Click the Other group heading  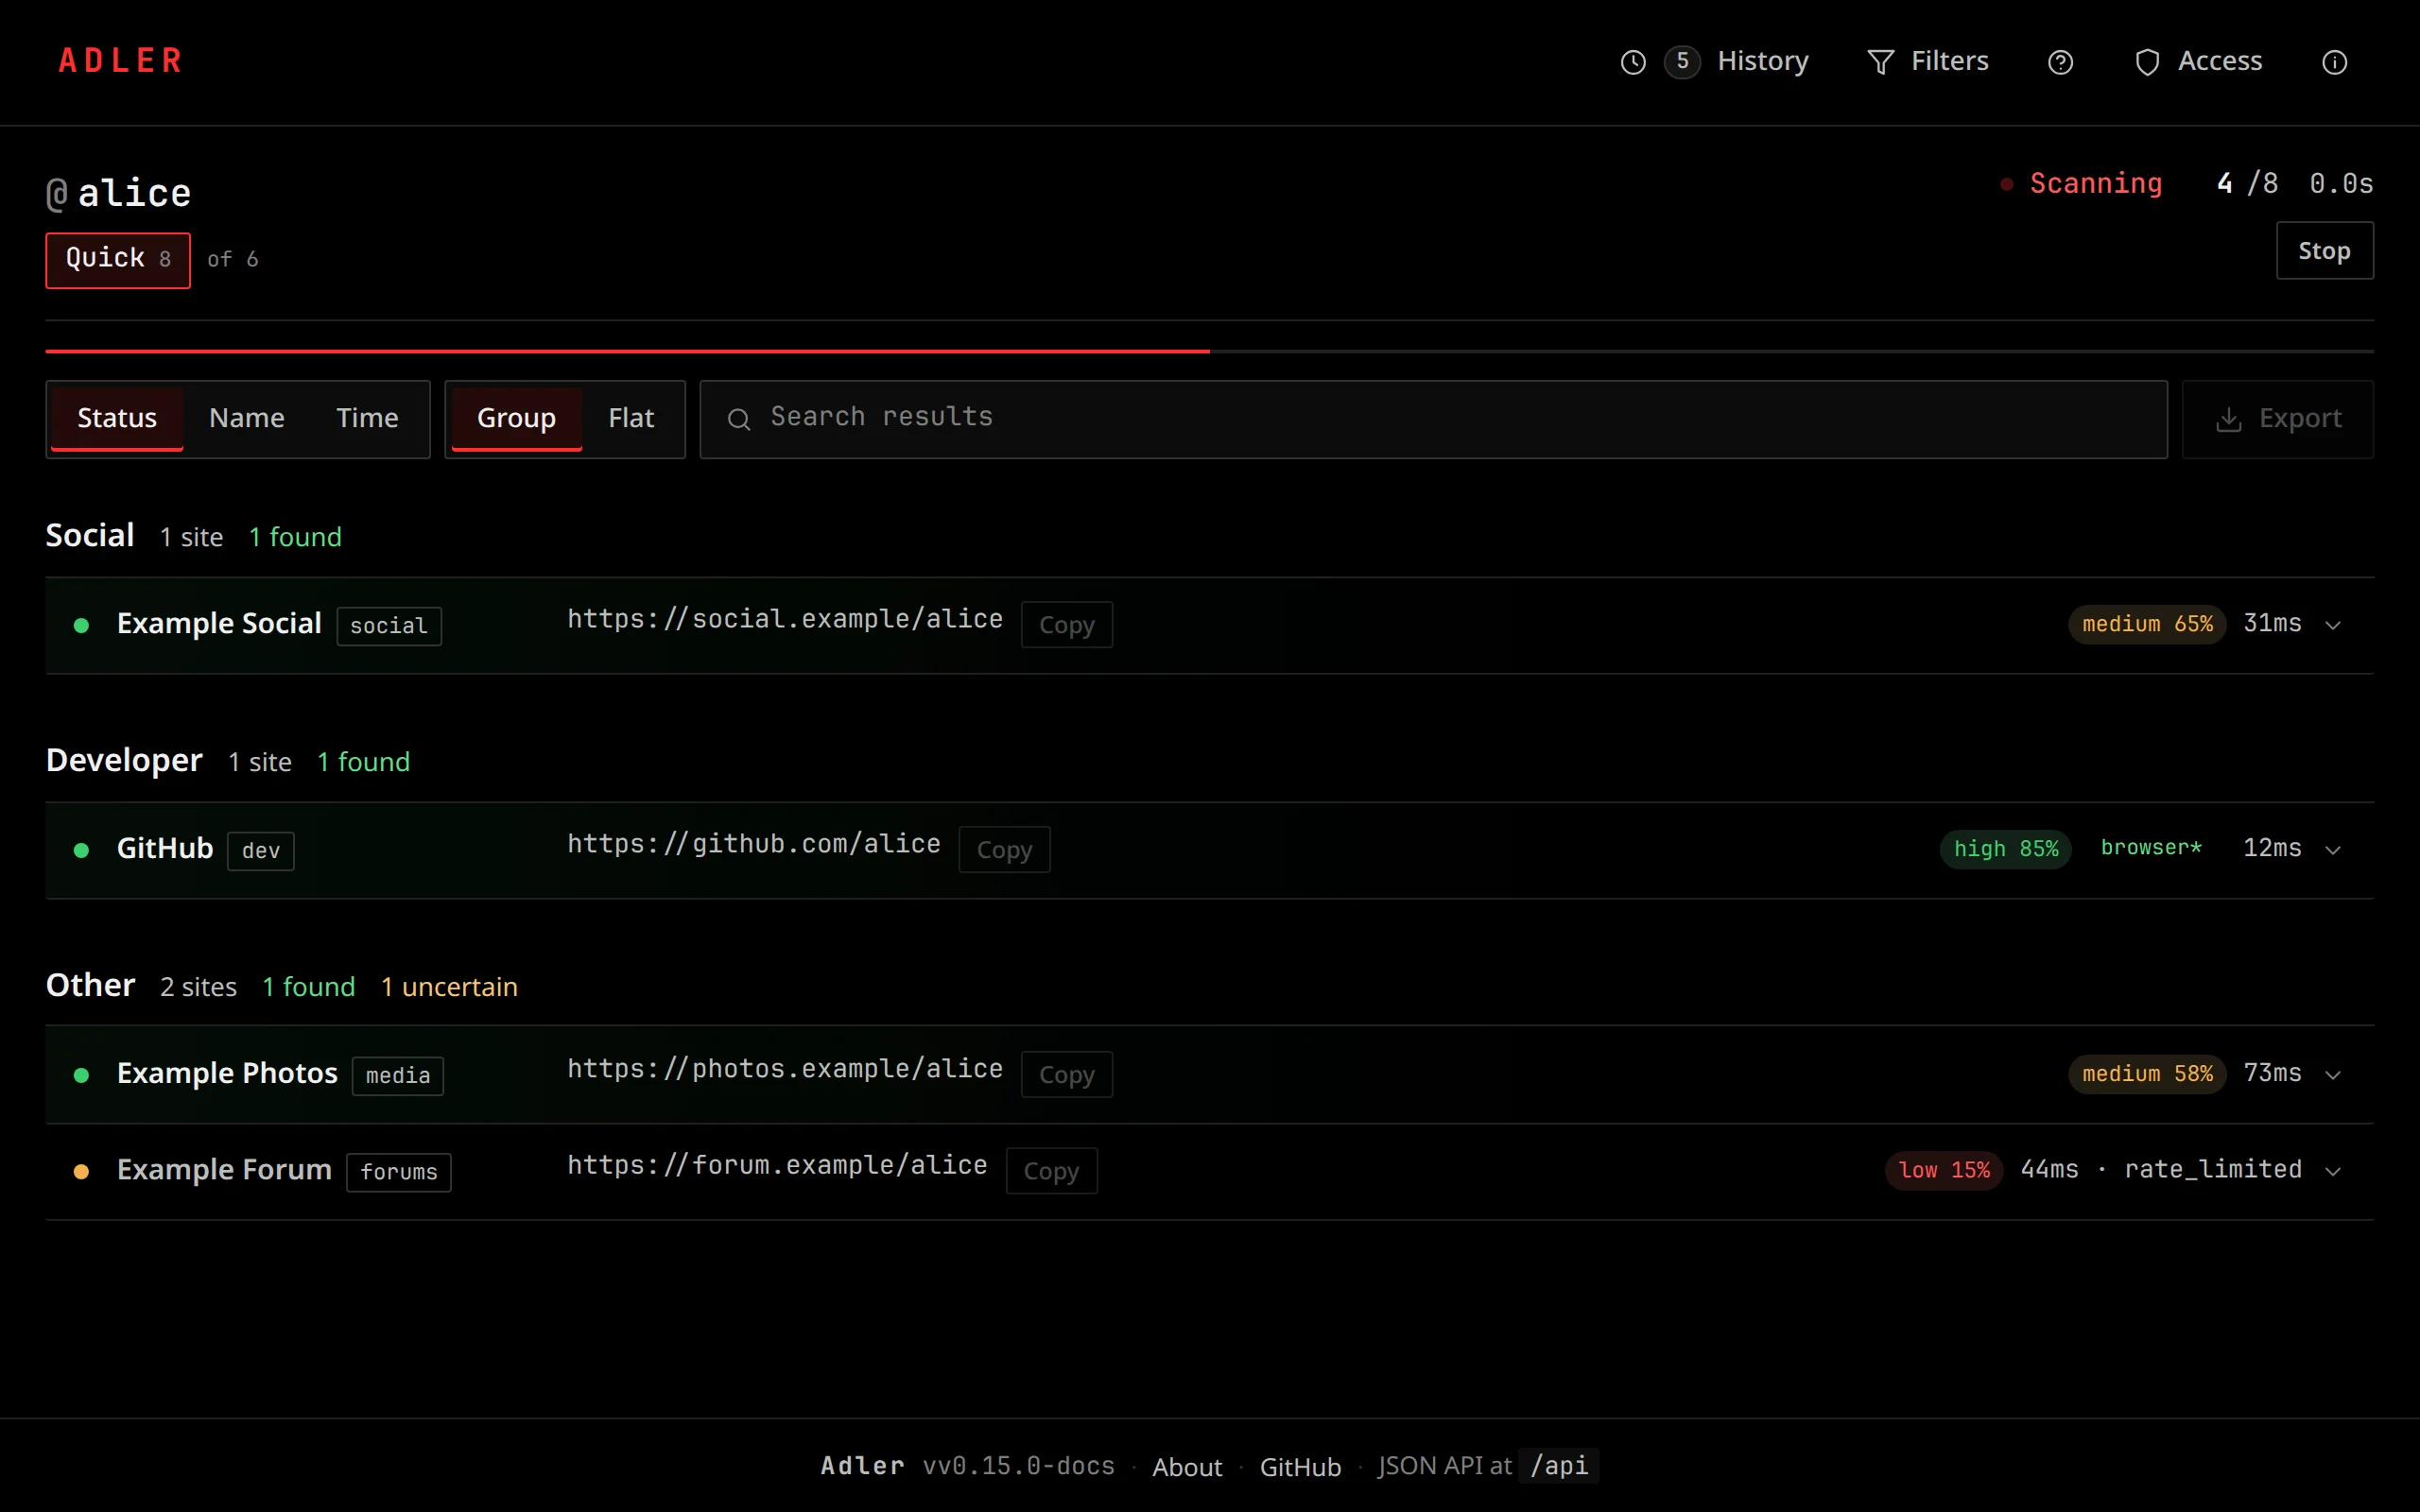point(90,986)
